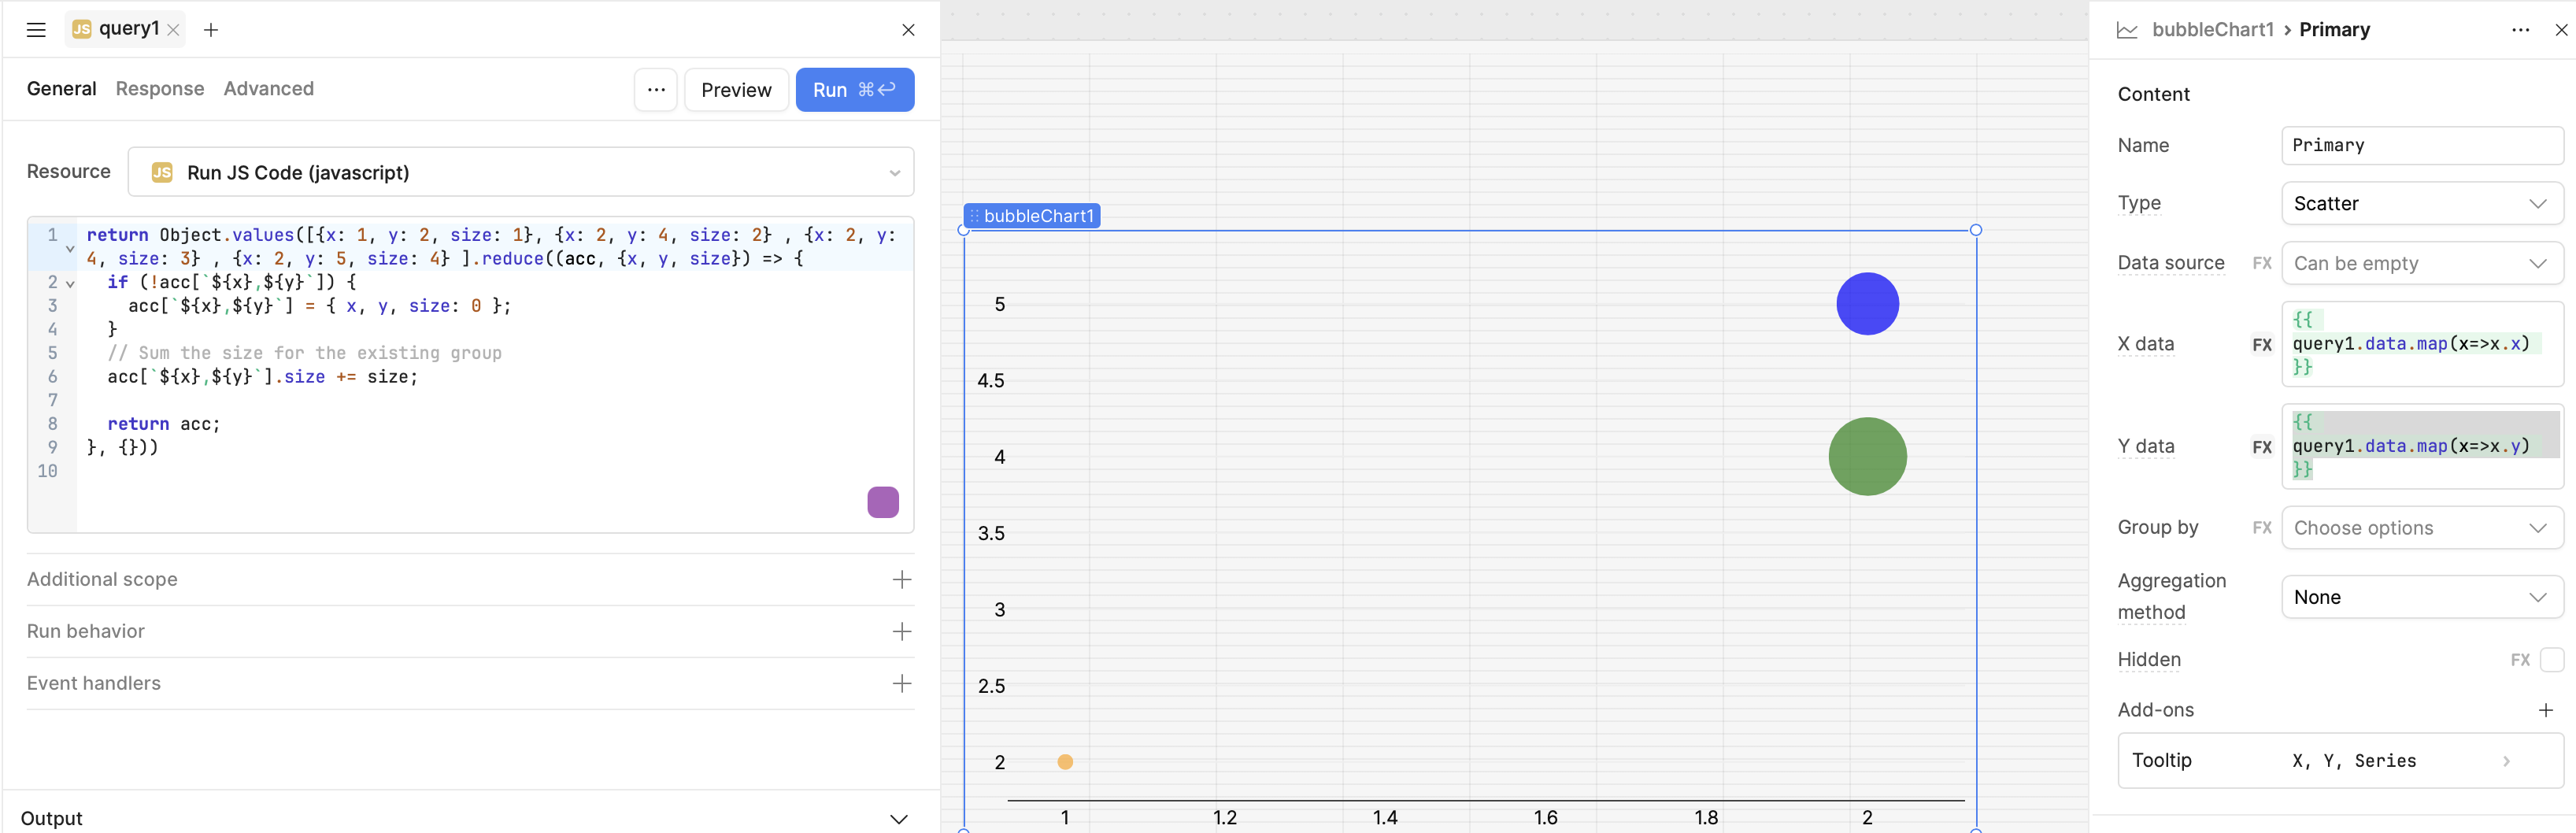Enable the Hidden checkbox
2576x833 pixels.
[x=2552, y=660]
